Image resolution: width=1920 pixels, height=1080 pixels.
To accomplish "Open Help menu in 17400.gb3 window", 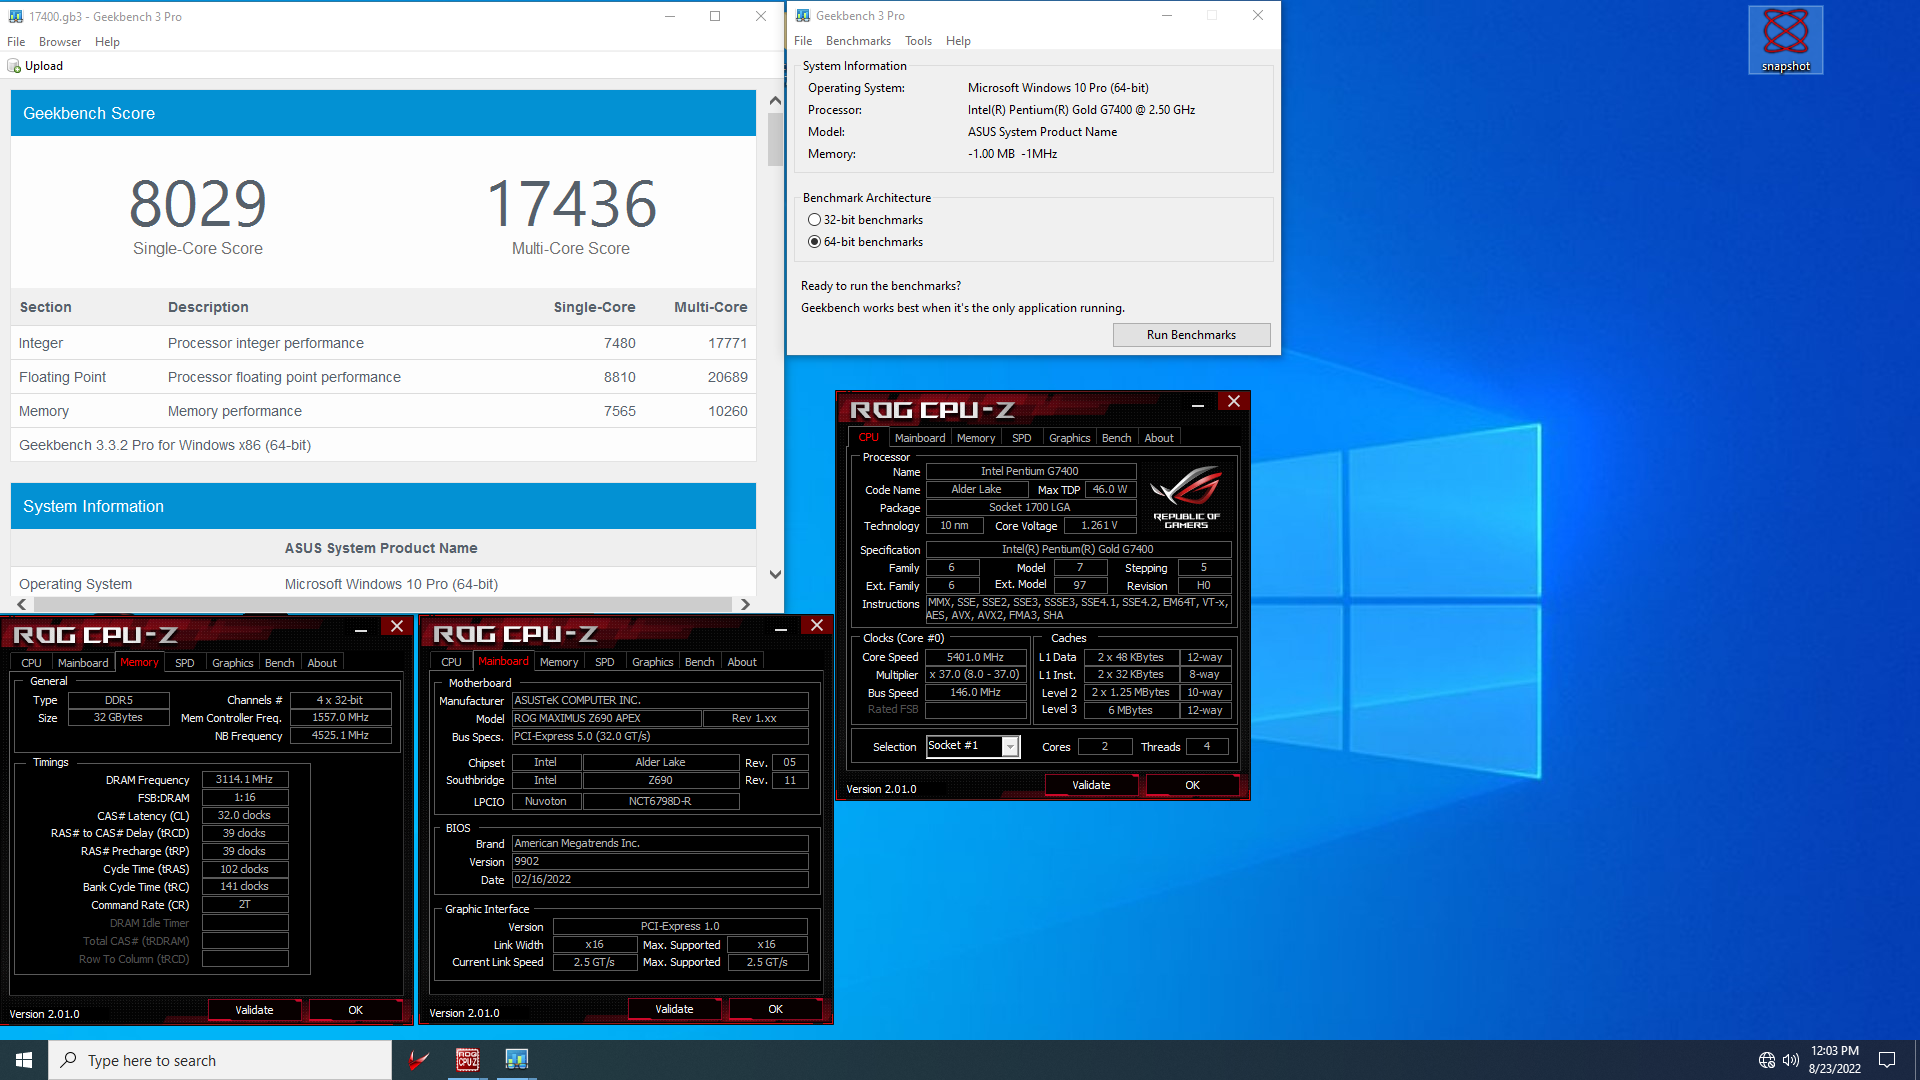I will pyautogui.click(x=107, y=42).
